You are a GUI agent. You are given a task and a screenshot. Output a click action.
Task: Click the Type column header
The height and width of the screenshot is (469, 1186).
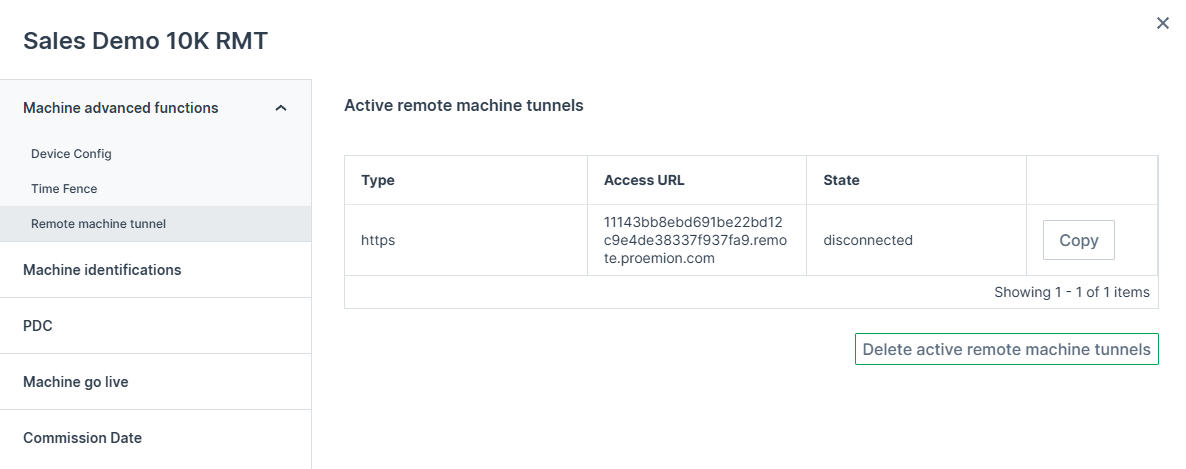pos(378,181)
